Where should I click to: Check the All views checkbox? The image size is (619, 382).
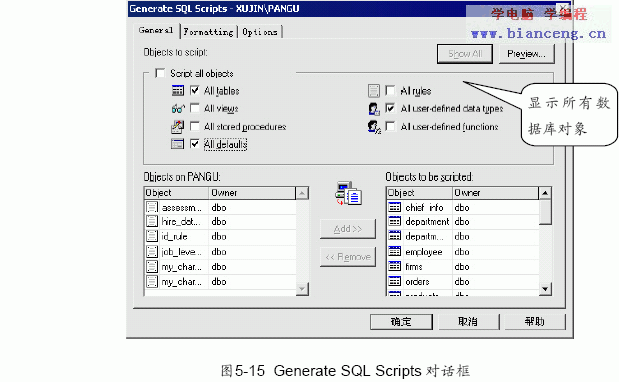tap(195, 108)
